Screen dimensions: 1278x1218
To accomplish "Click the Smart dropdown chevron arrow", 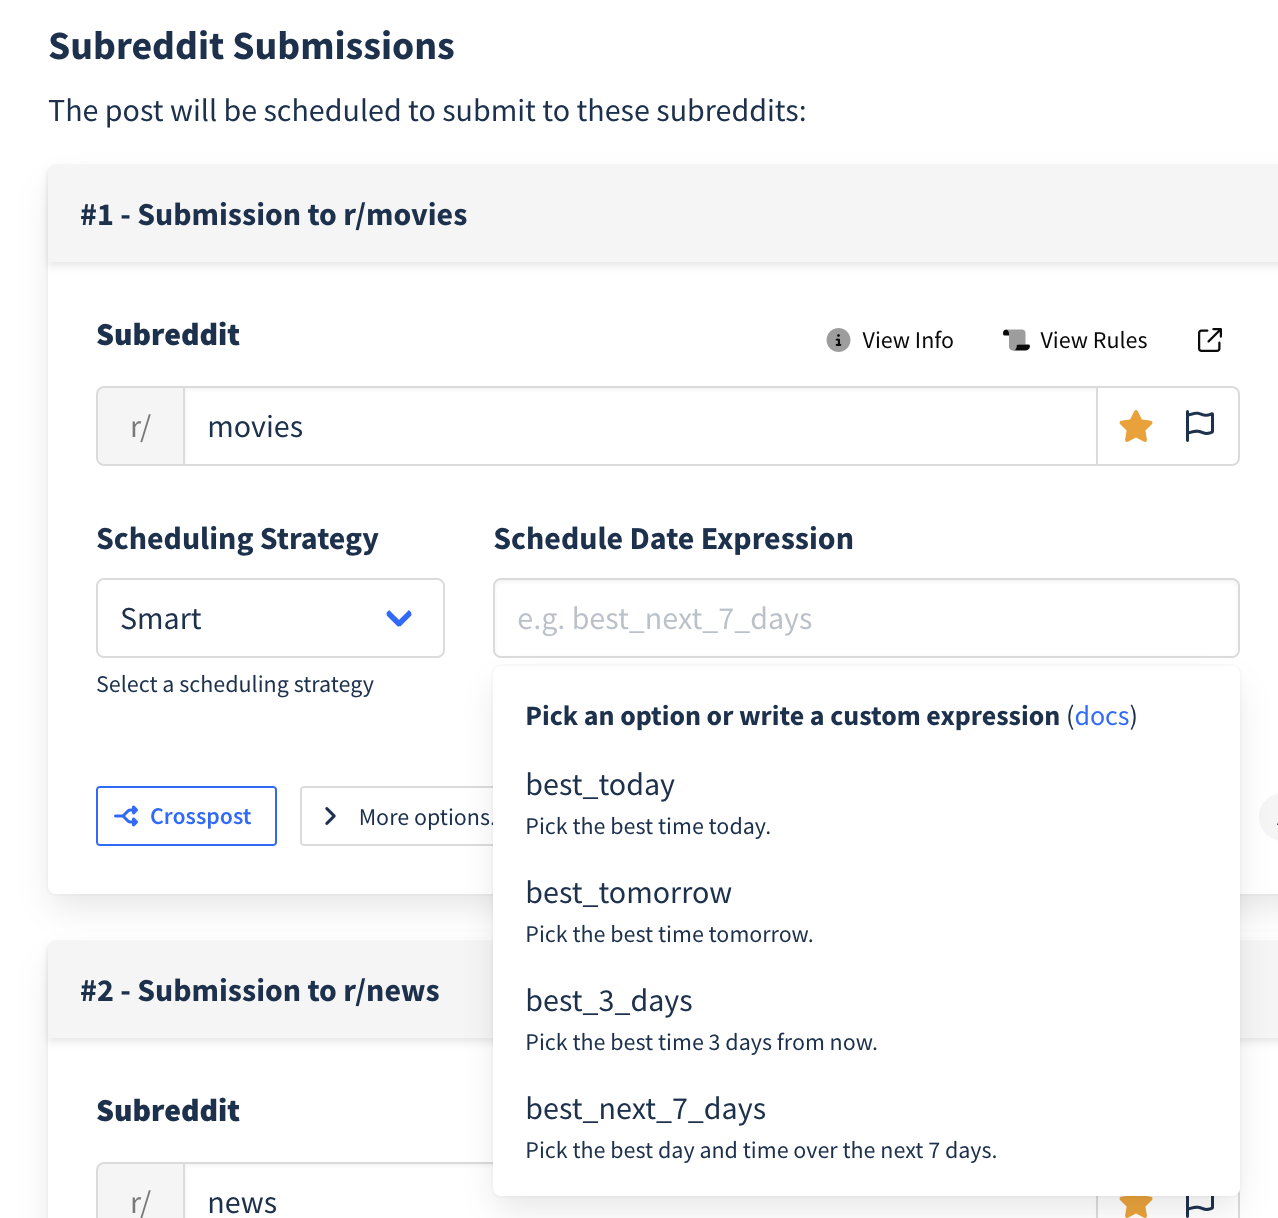I will coord(399,619).
